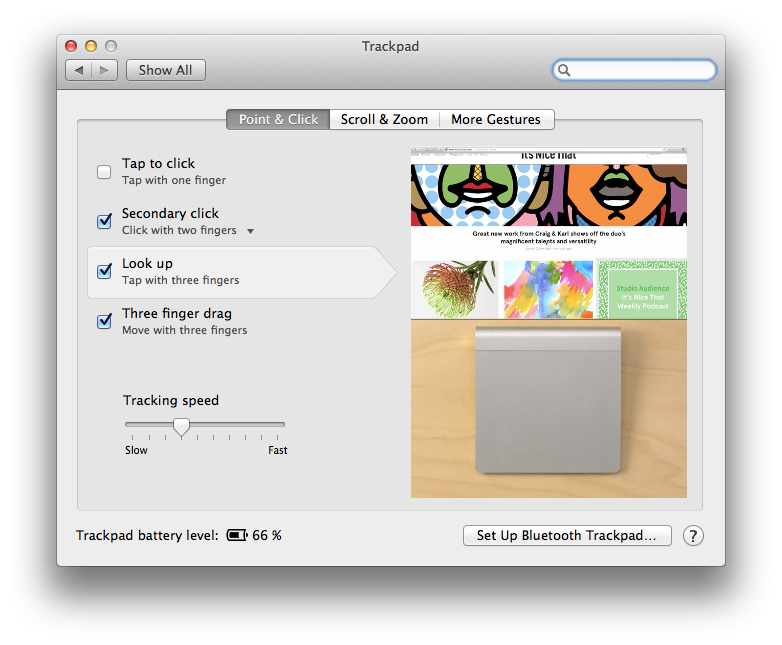Switch to the Scroll & Zoom tab
The width and height of the screenshot is (782, 645).
point(384,119)
